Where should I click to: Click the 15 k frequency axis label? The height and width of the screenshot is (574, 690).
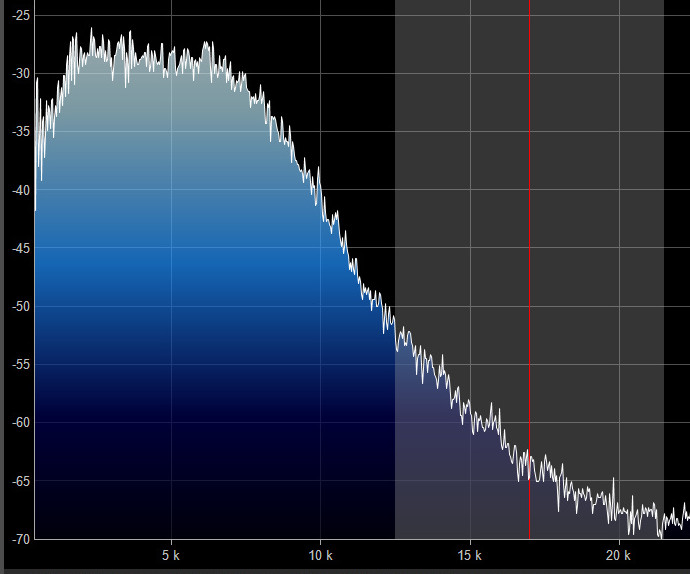click(470, 555)
